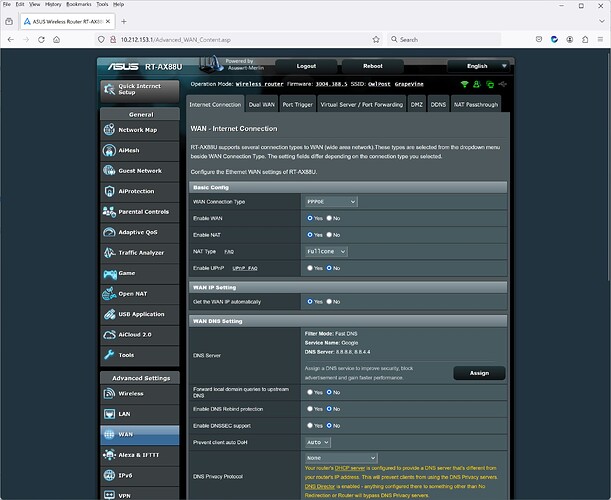Open DNS Privacy Protocol dropdown
Viewport: 611px width, 500px height.
(341, 458)
